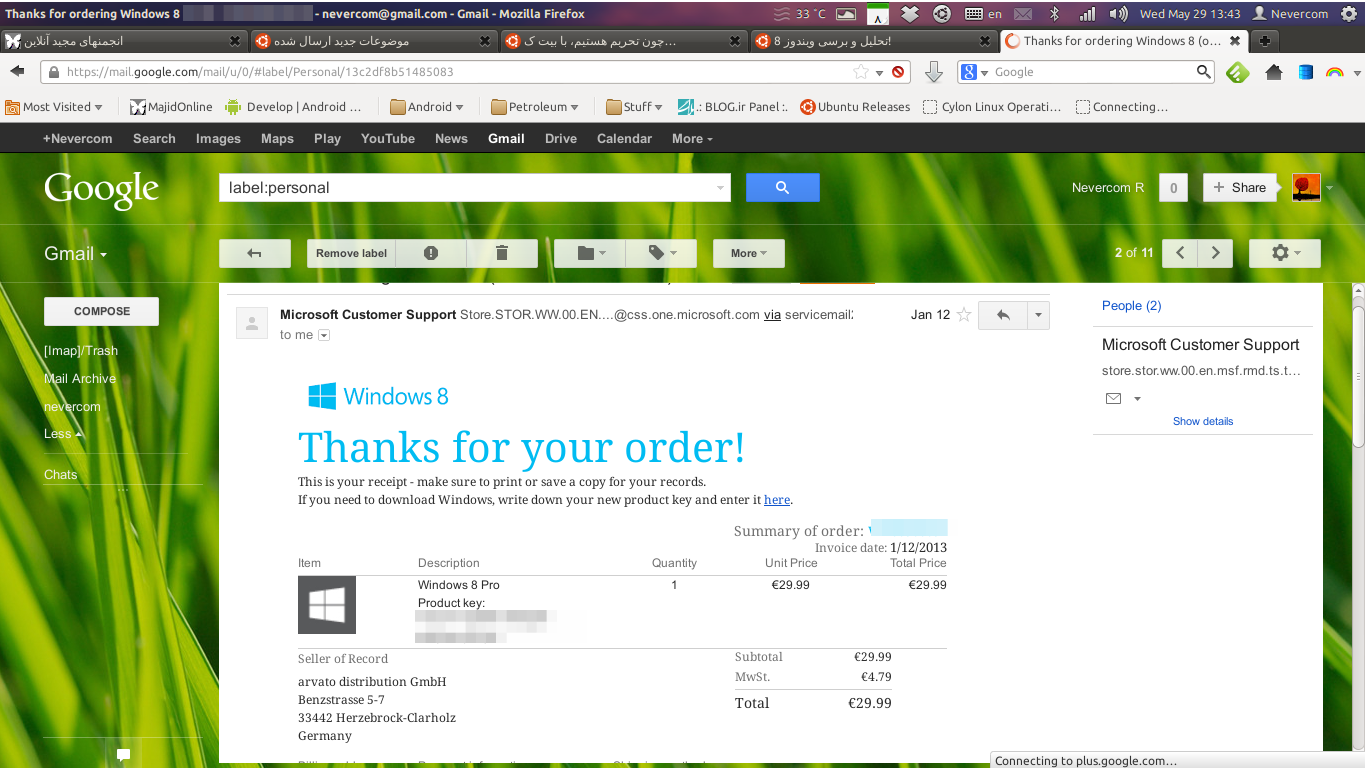This screenshot has height=768, width=1366.
Task: Open +Nevercom in the Google bar
Action: point(78,139)
